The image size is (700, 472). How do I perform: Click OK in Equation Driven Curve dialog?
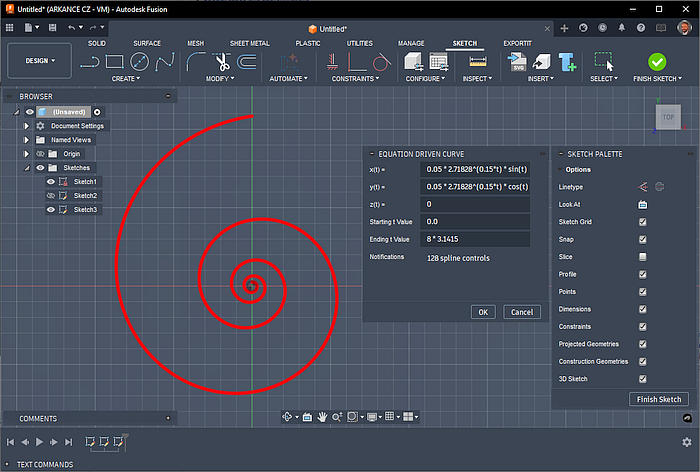tap(483, 312)
